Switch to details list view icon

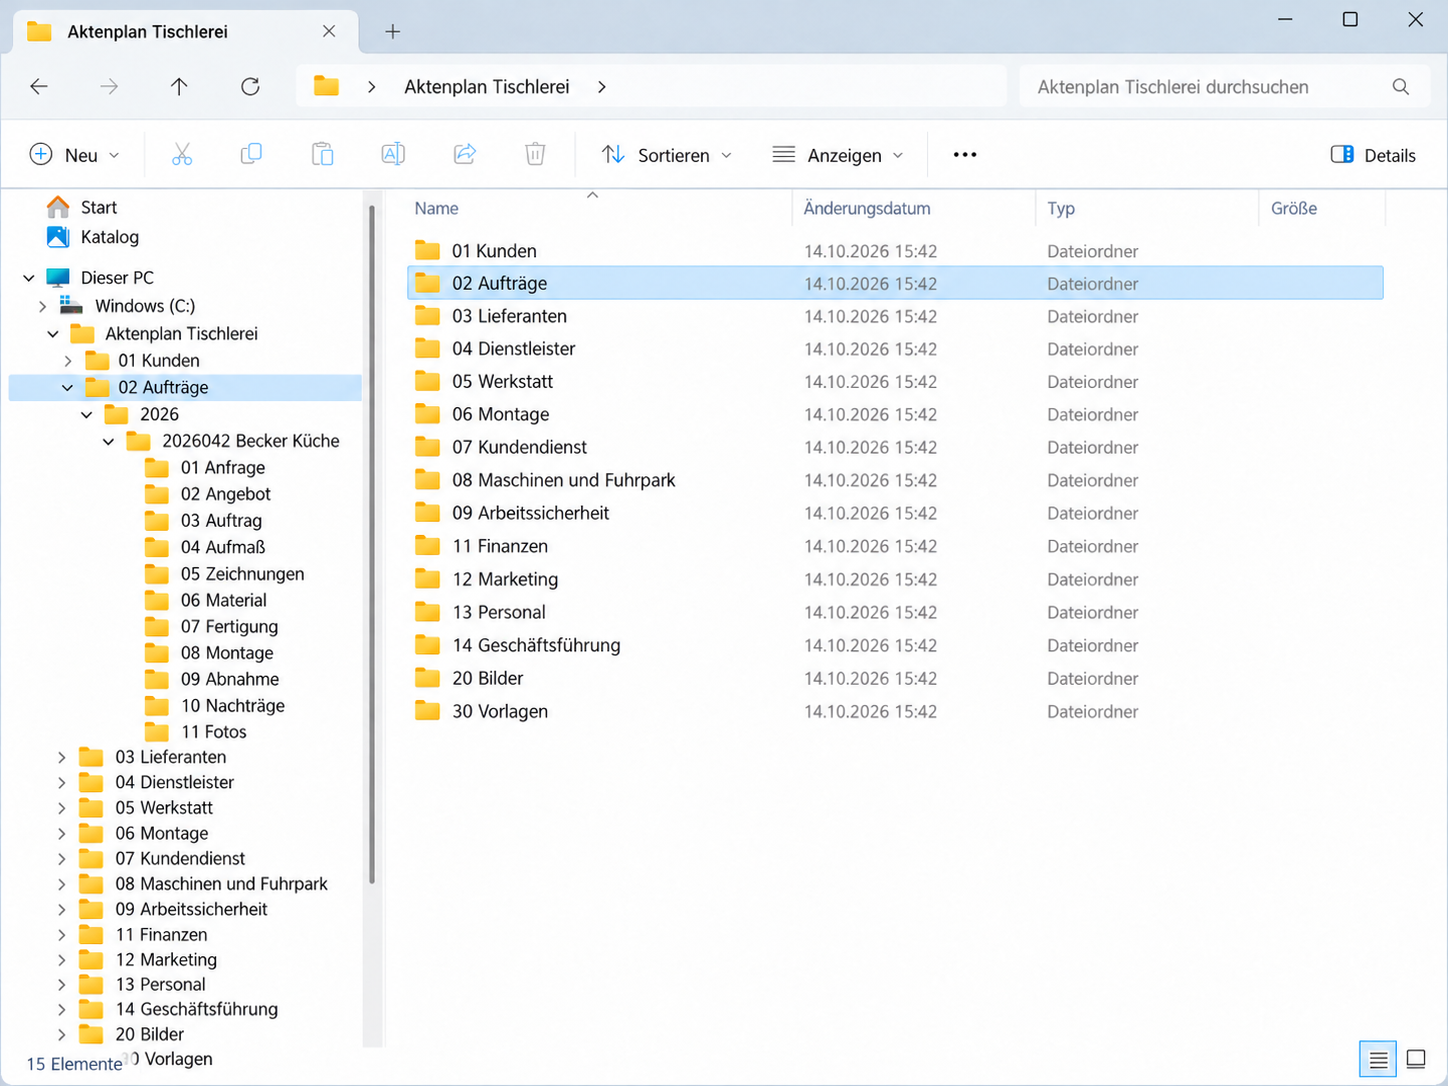[1378, 1060]
